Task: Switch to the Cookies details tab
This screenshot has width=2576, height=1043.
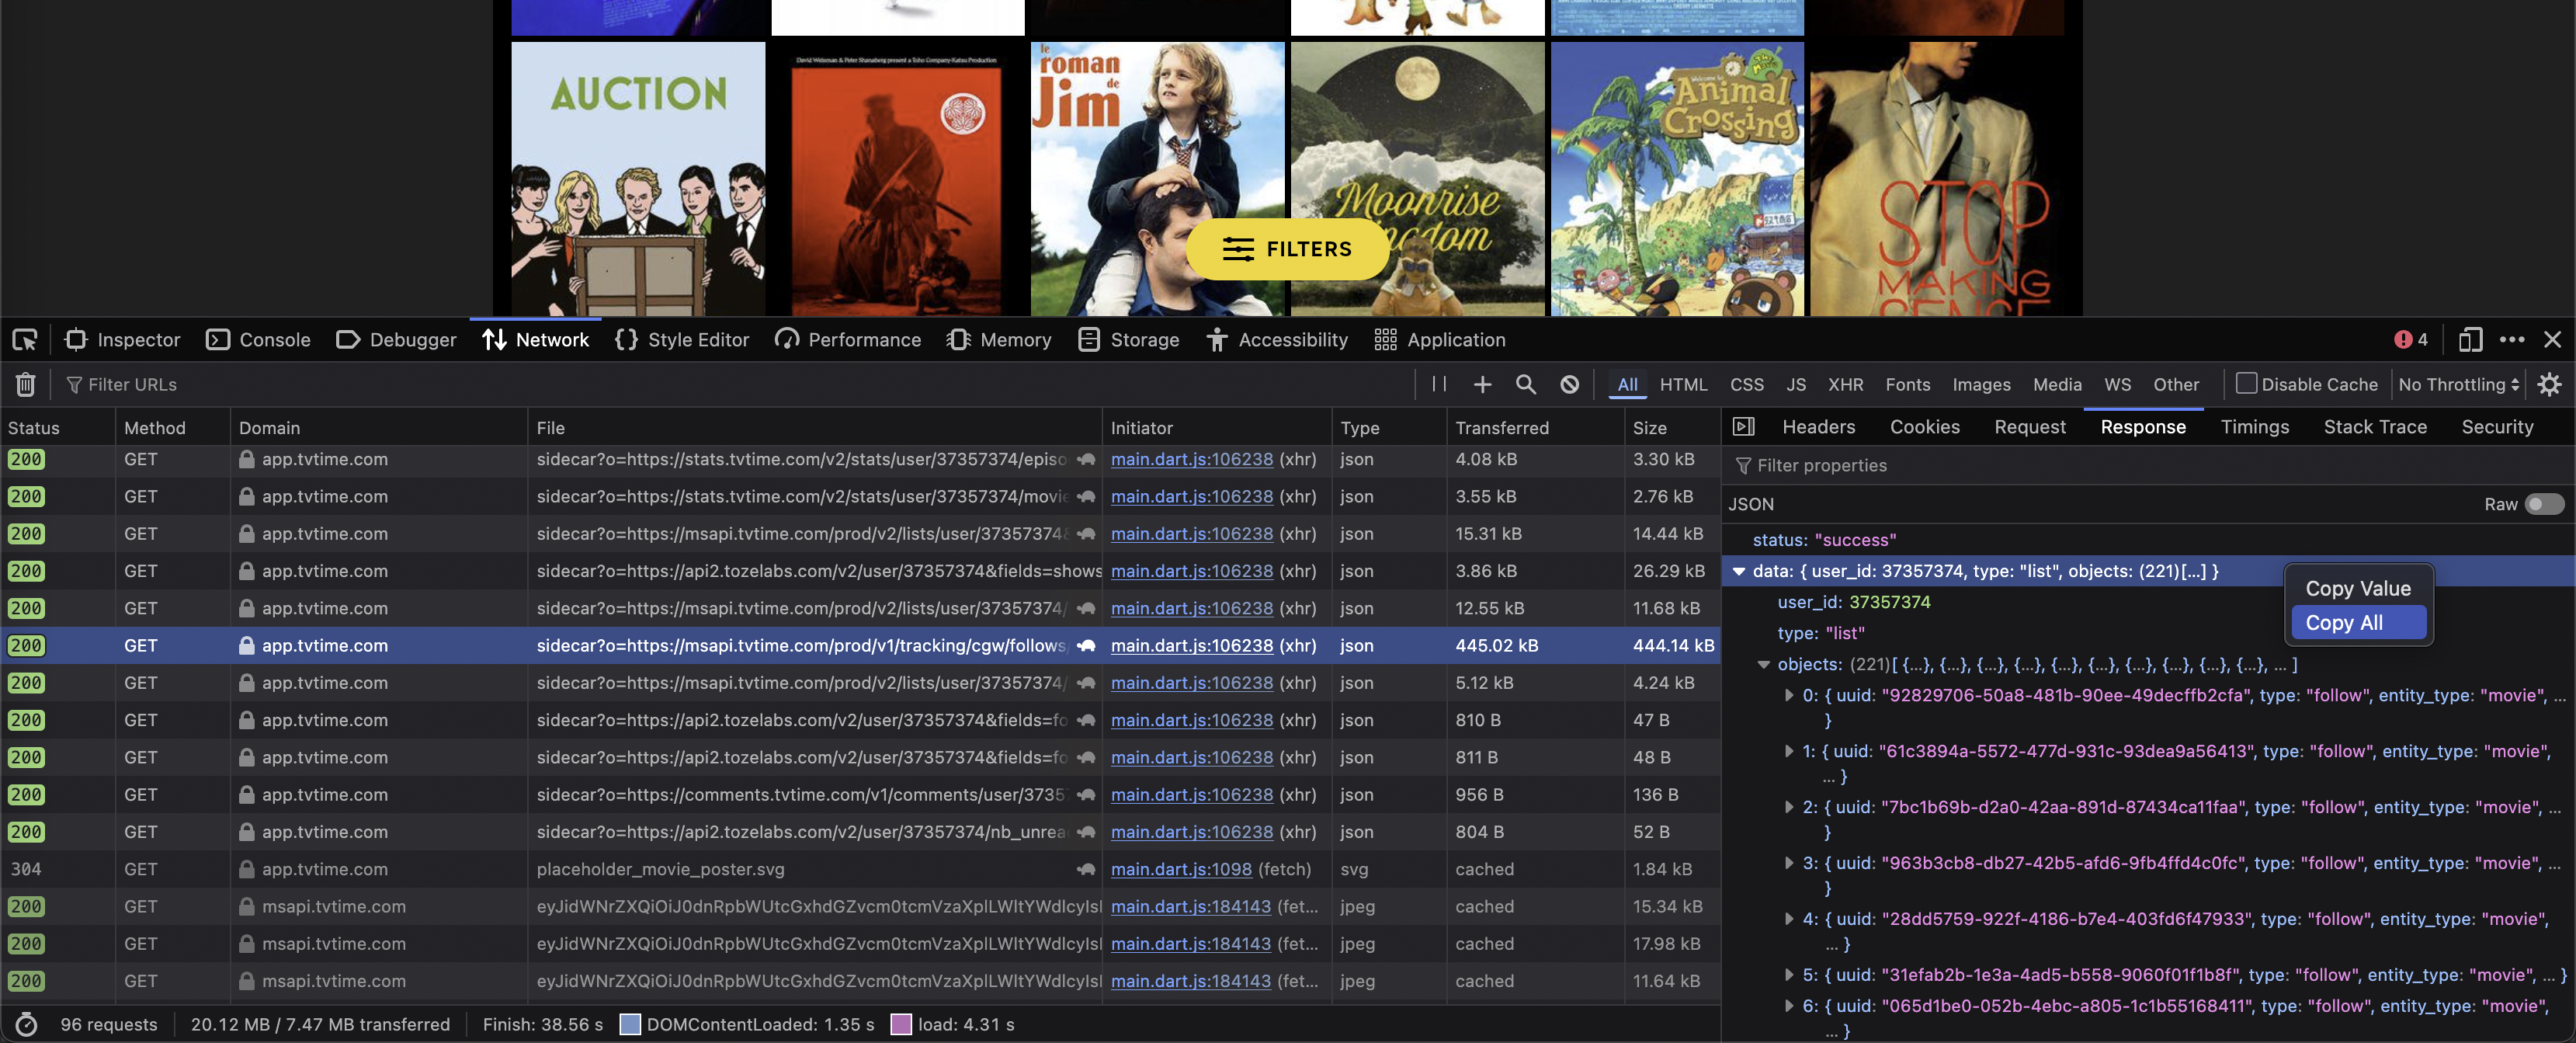Action: click(1924, 427)
